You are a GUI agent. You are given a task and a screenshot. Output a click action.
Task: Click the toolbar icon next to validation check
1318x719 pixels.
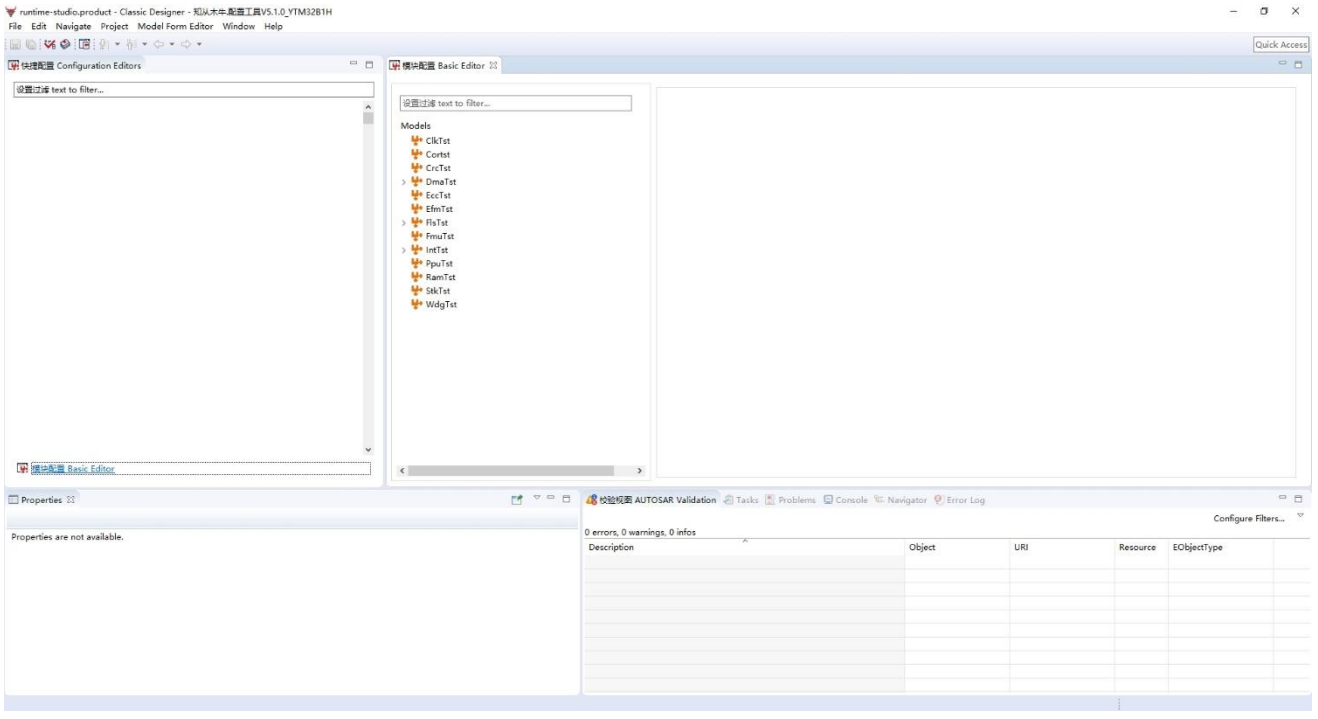65,45
